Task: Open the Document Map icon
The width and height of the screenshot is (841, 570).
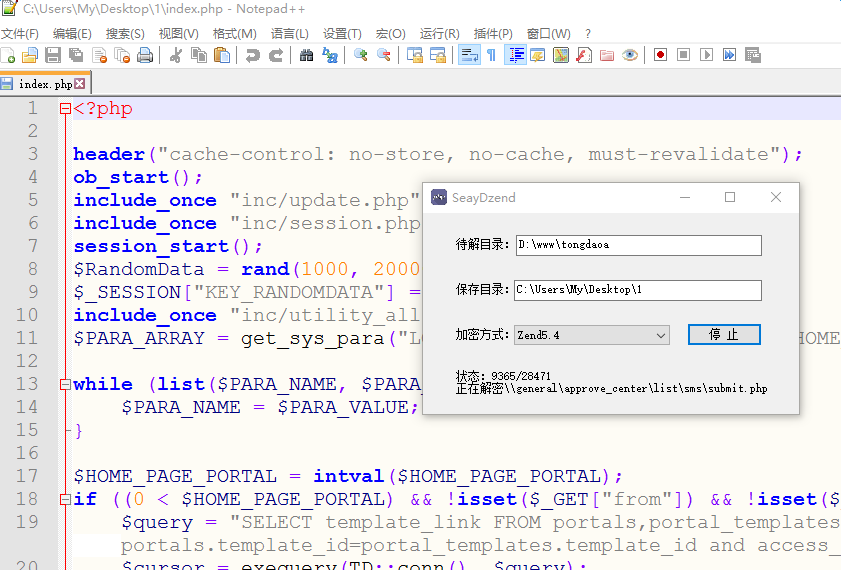Action: (x=561, y=55)
